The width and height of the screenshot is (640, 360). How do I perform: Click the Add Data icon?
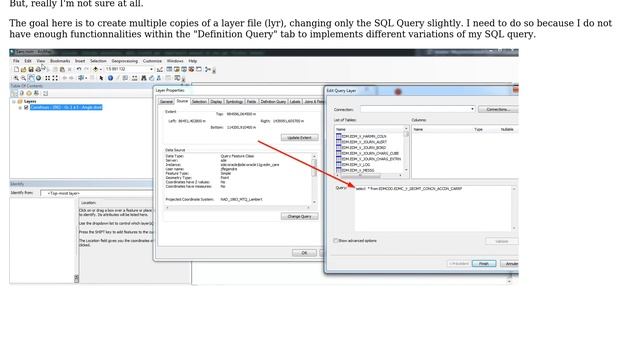point(96,69)
